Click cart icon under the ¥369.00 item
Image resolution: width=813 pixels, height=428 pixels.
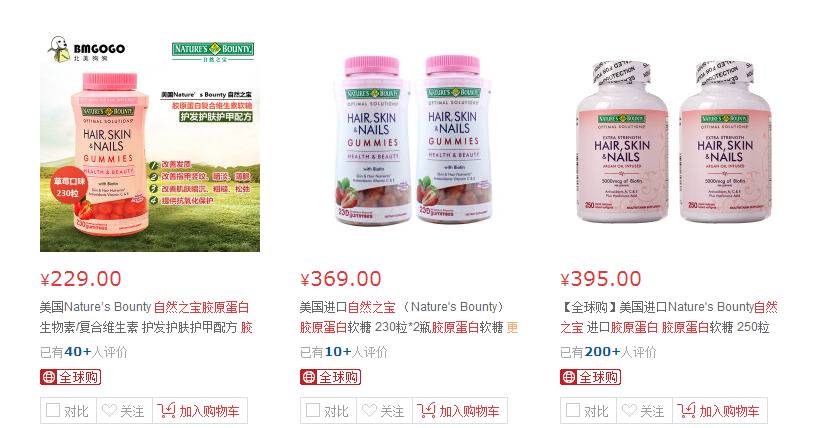click(x=426, y=410)
